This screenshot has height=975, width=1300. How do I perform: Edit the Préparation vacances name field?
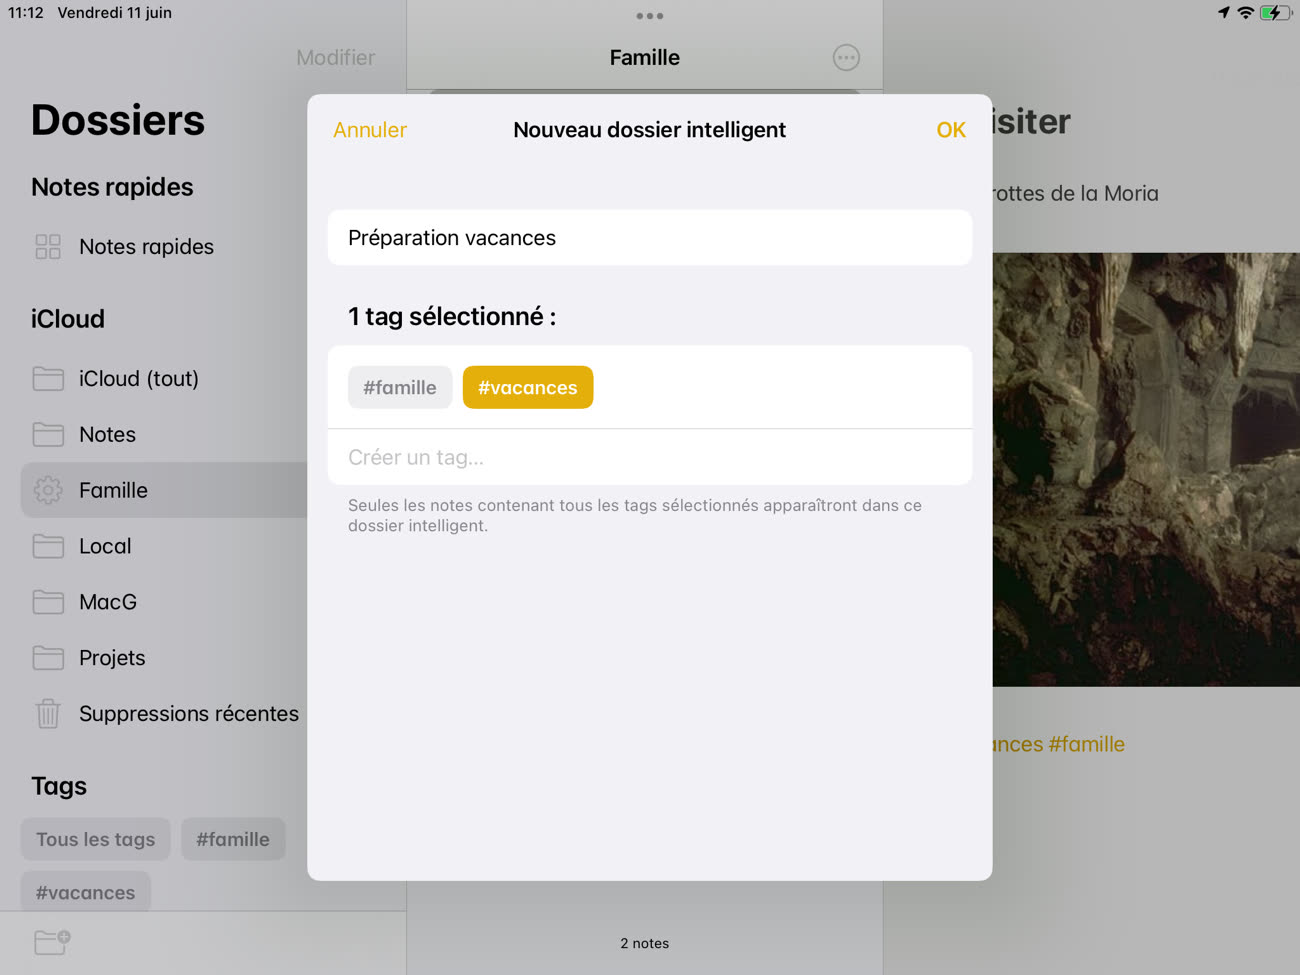pyautogui.click(x=650, y=238)
